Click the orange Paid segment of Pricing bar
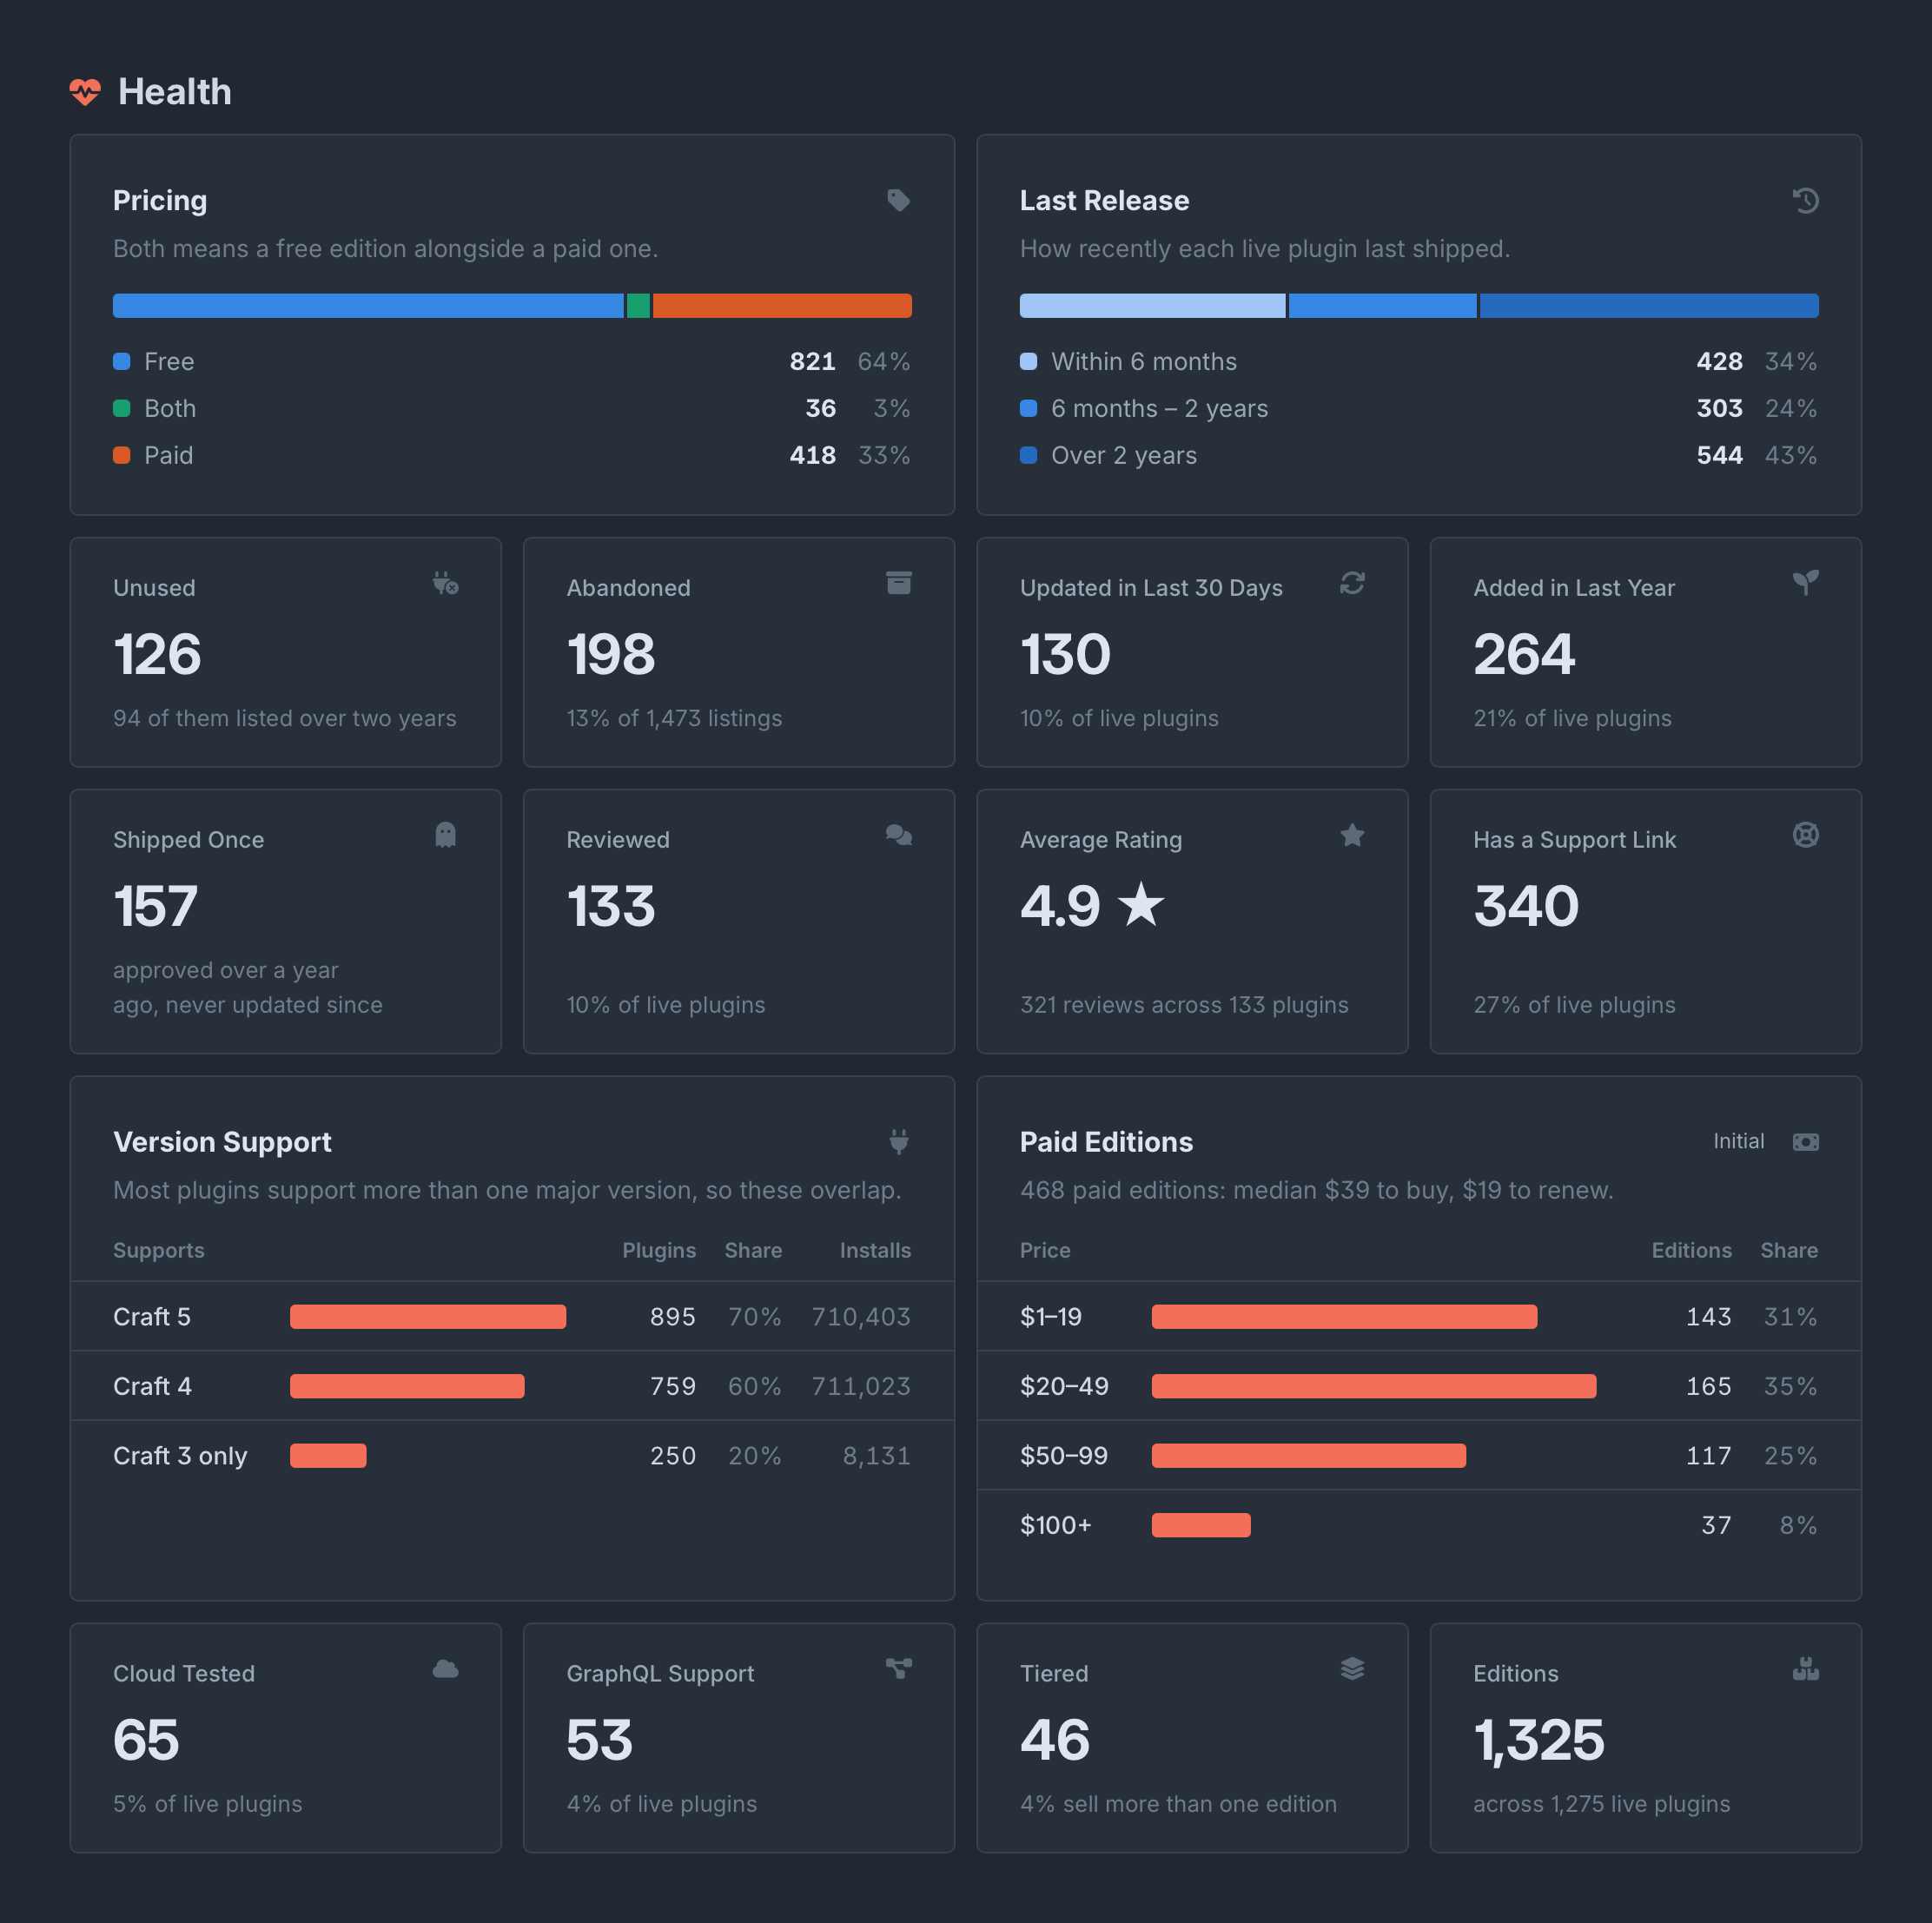The image size is (1932, 1923). pos(782,306)
